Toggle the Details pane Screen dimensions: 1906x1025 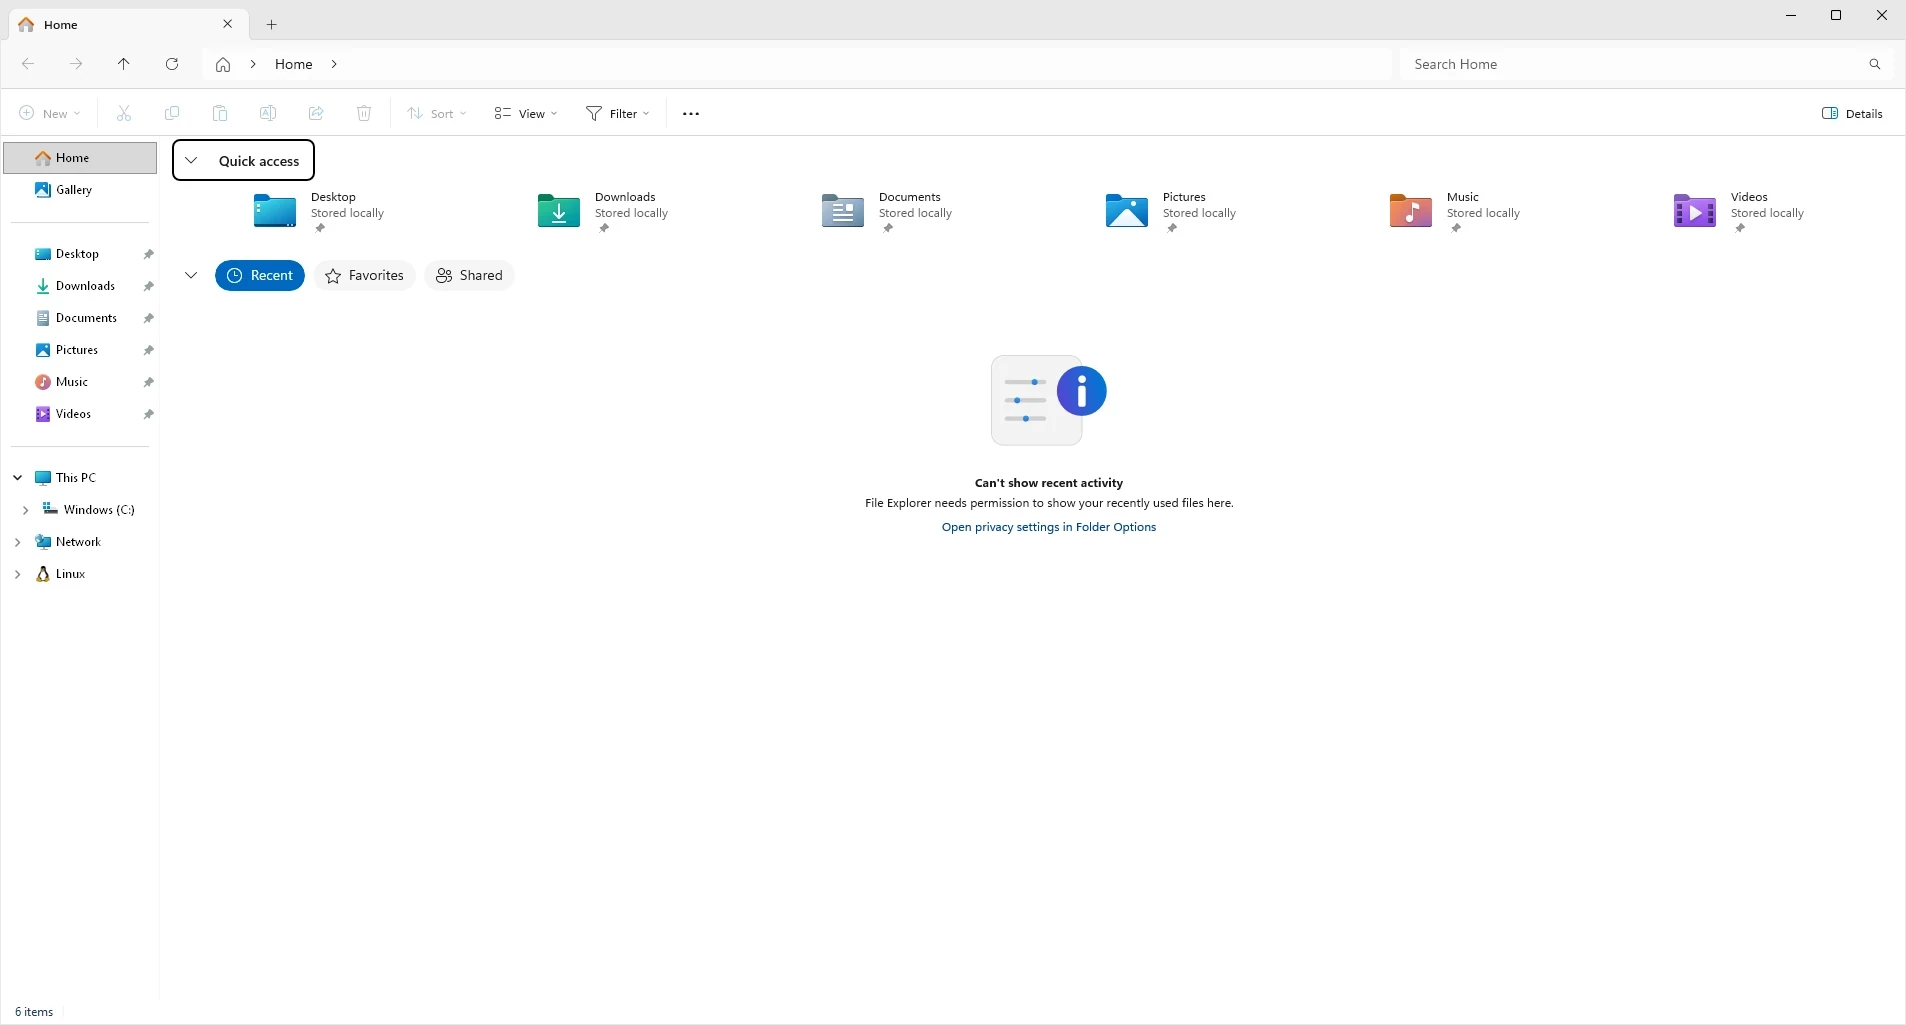point(1852,114)
